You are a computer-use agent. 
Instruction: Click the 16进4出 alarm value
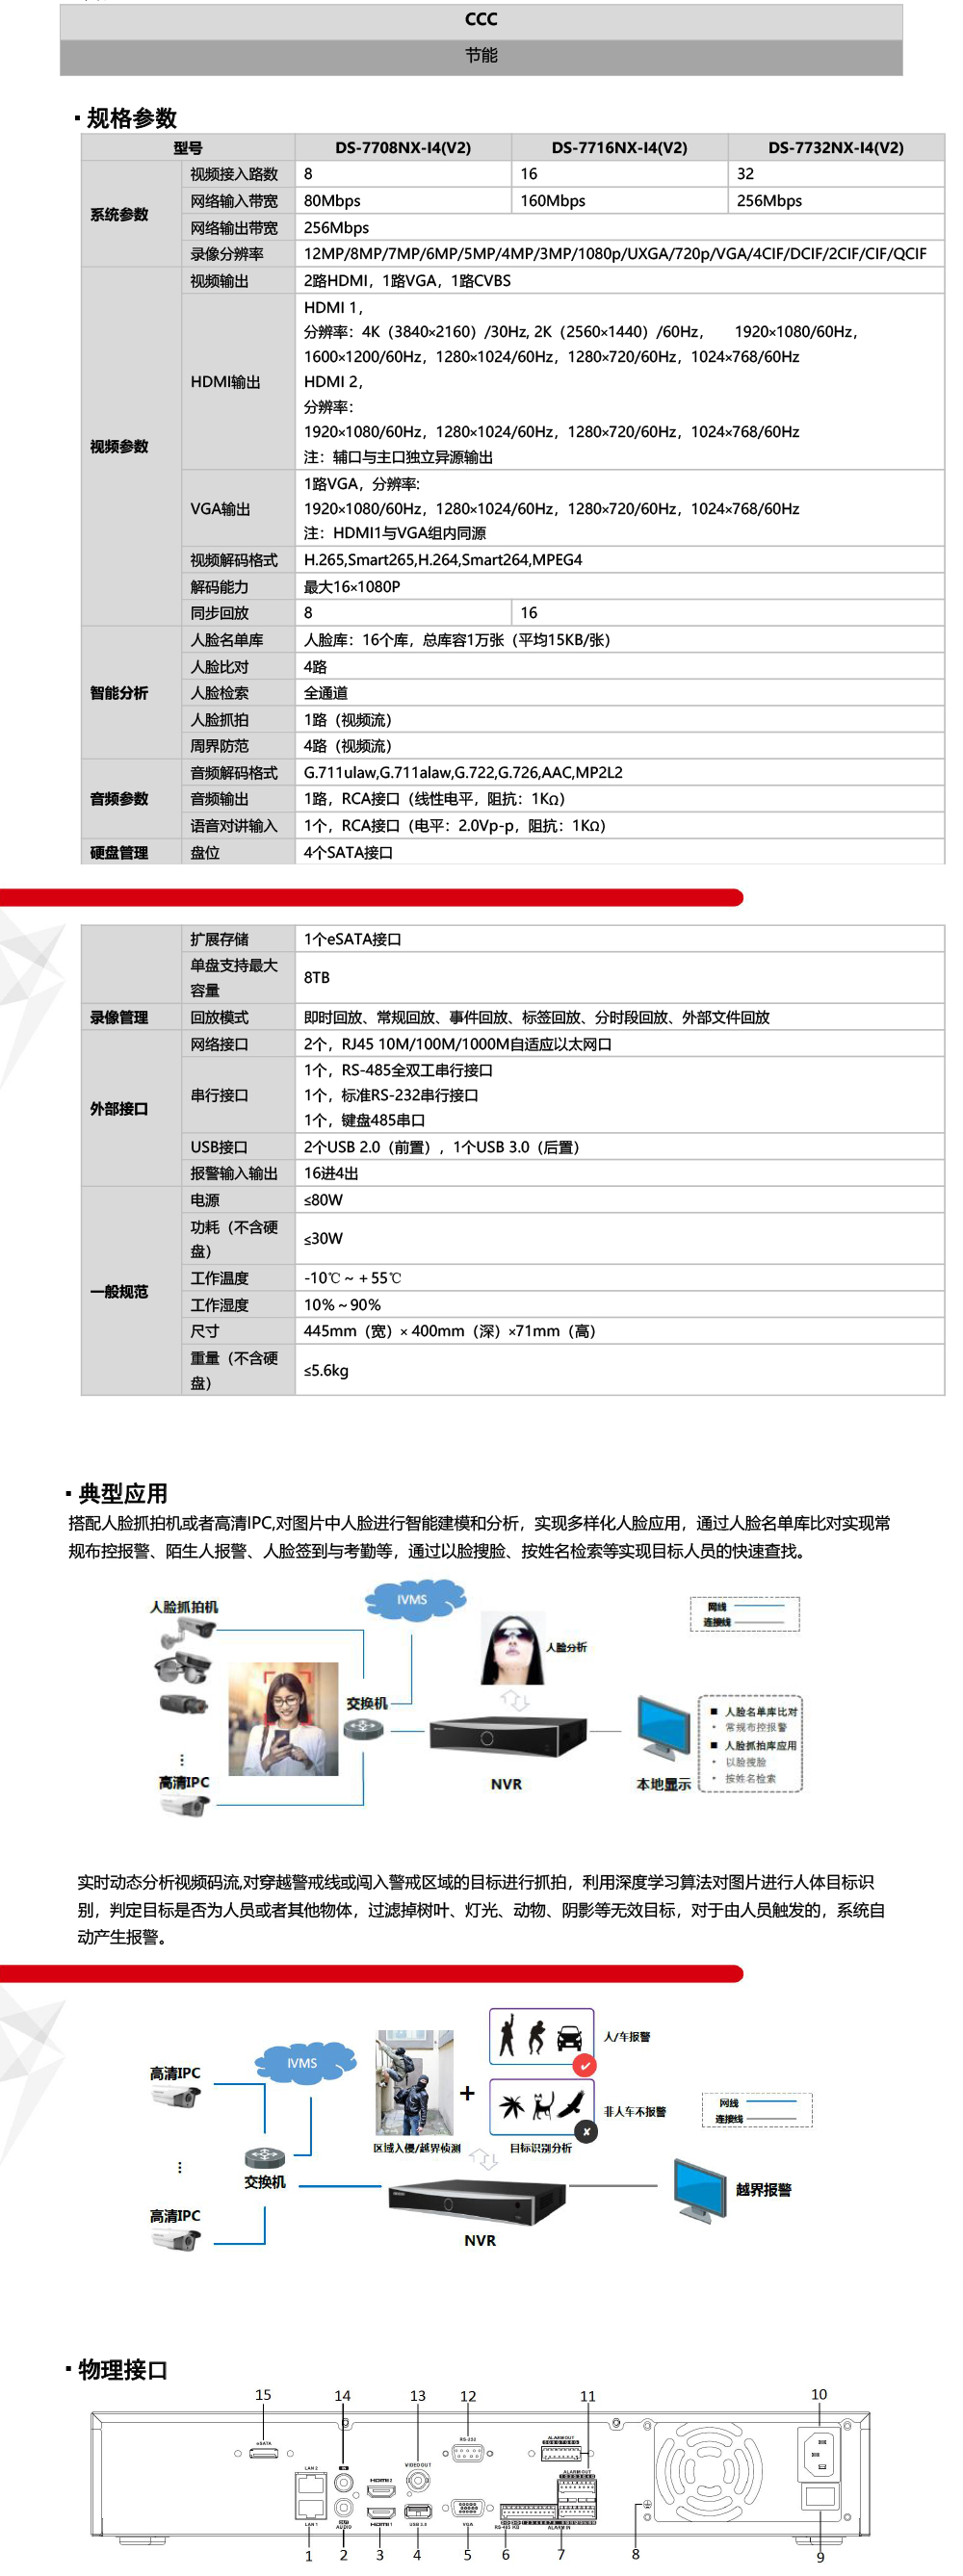tap(331, 1174)
